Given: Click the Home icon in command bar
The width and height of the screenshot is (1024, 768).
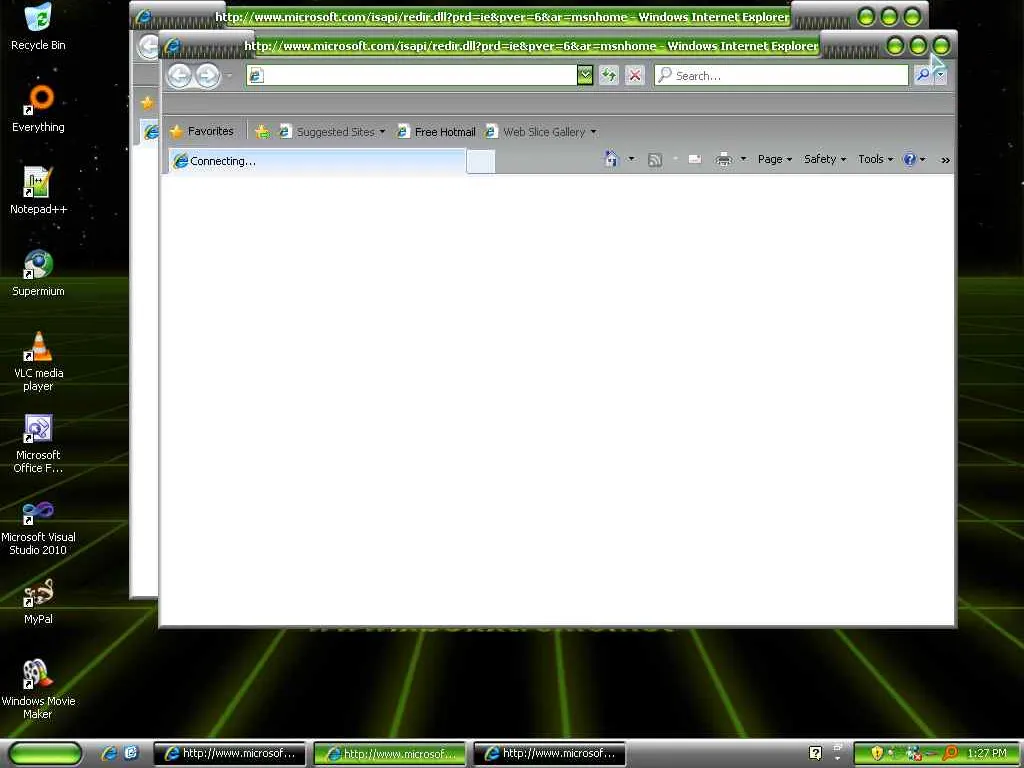Looking at the screenshot, I should pos(611,159).
